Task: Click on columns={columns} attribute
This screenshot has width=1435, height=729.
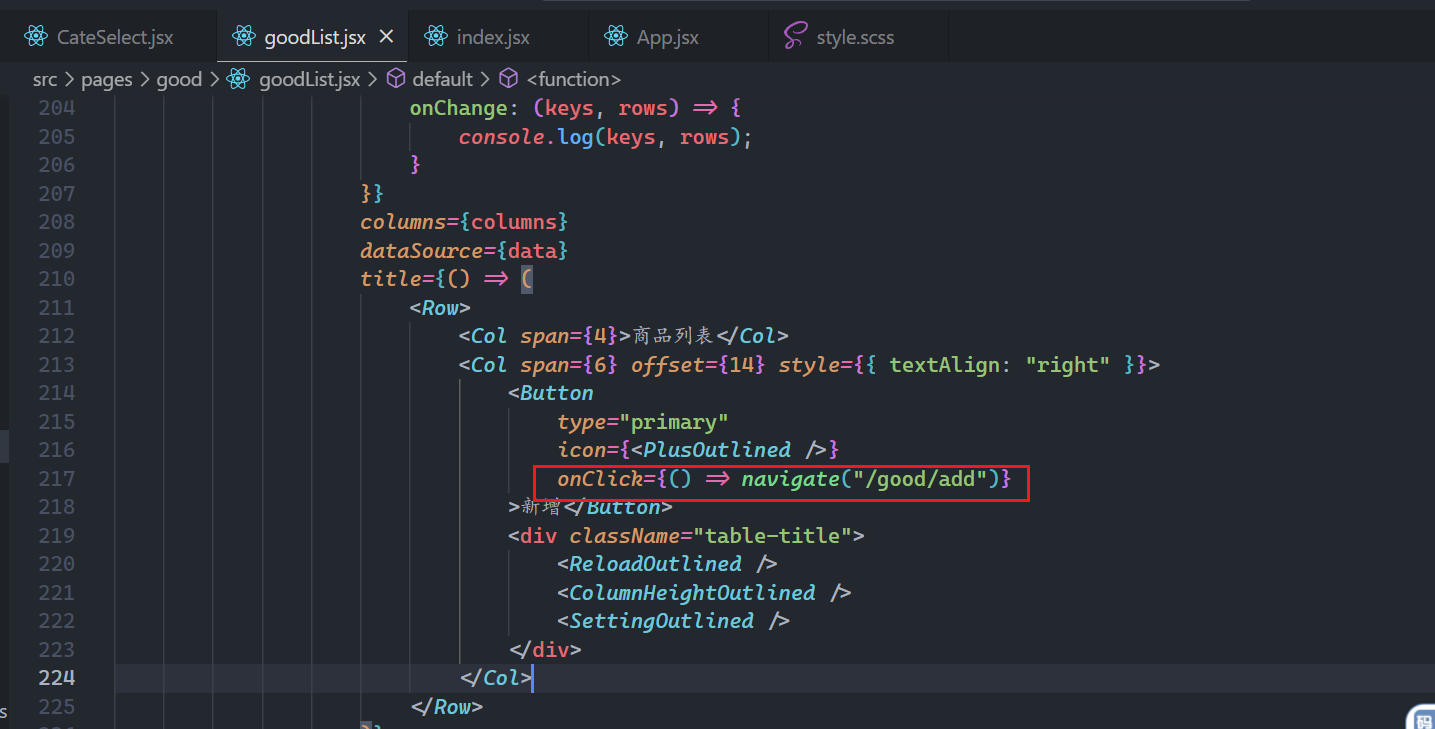Action: 464,222
